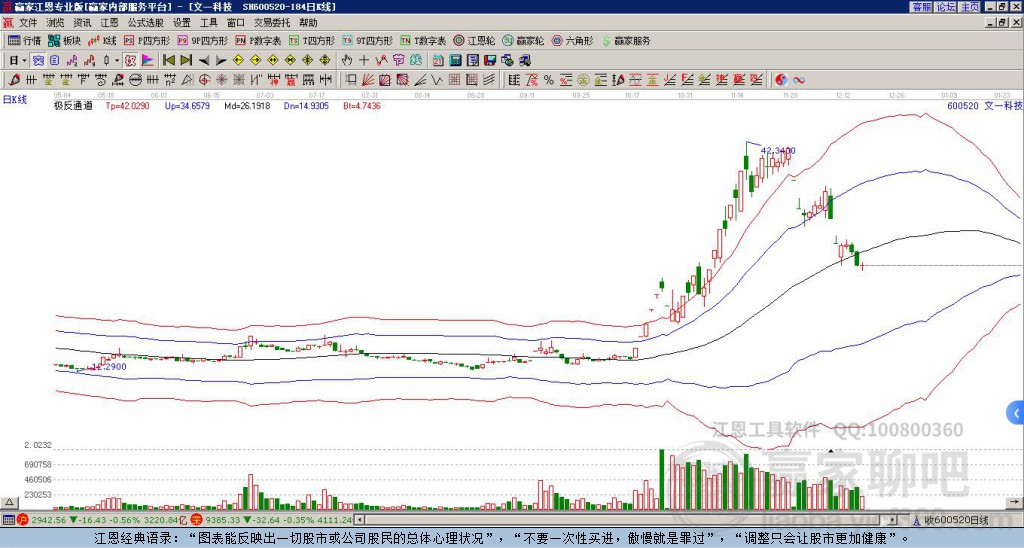Open the 帮助 menu
This screenshot has width=1024, height=548.
pos(308,23)
